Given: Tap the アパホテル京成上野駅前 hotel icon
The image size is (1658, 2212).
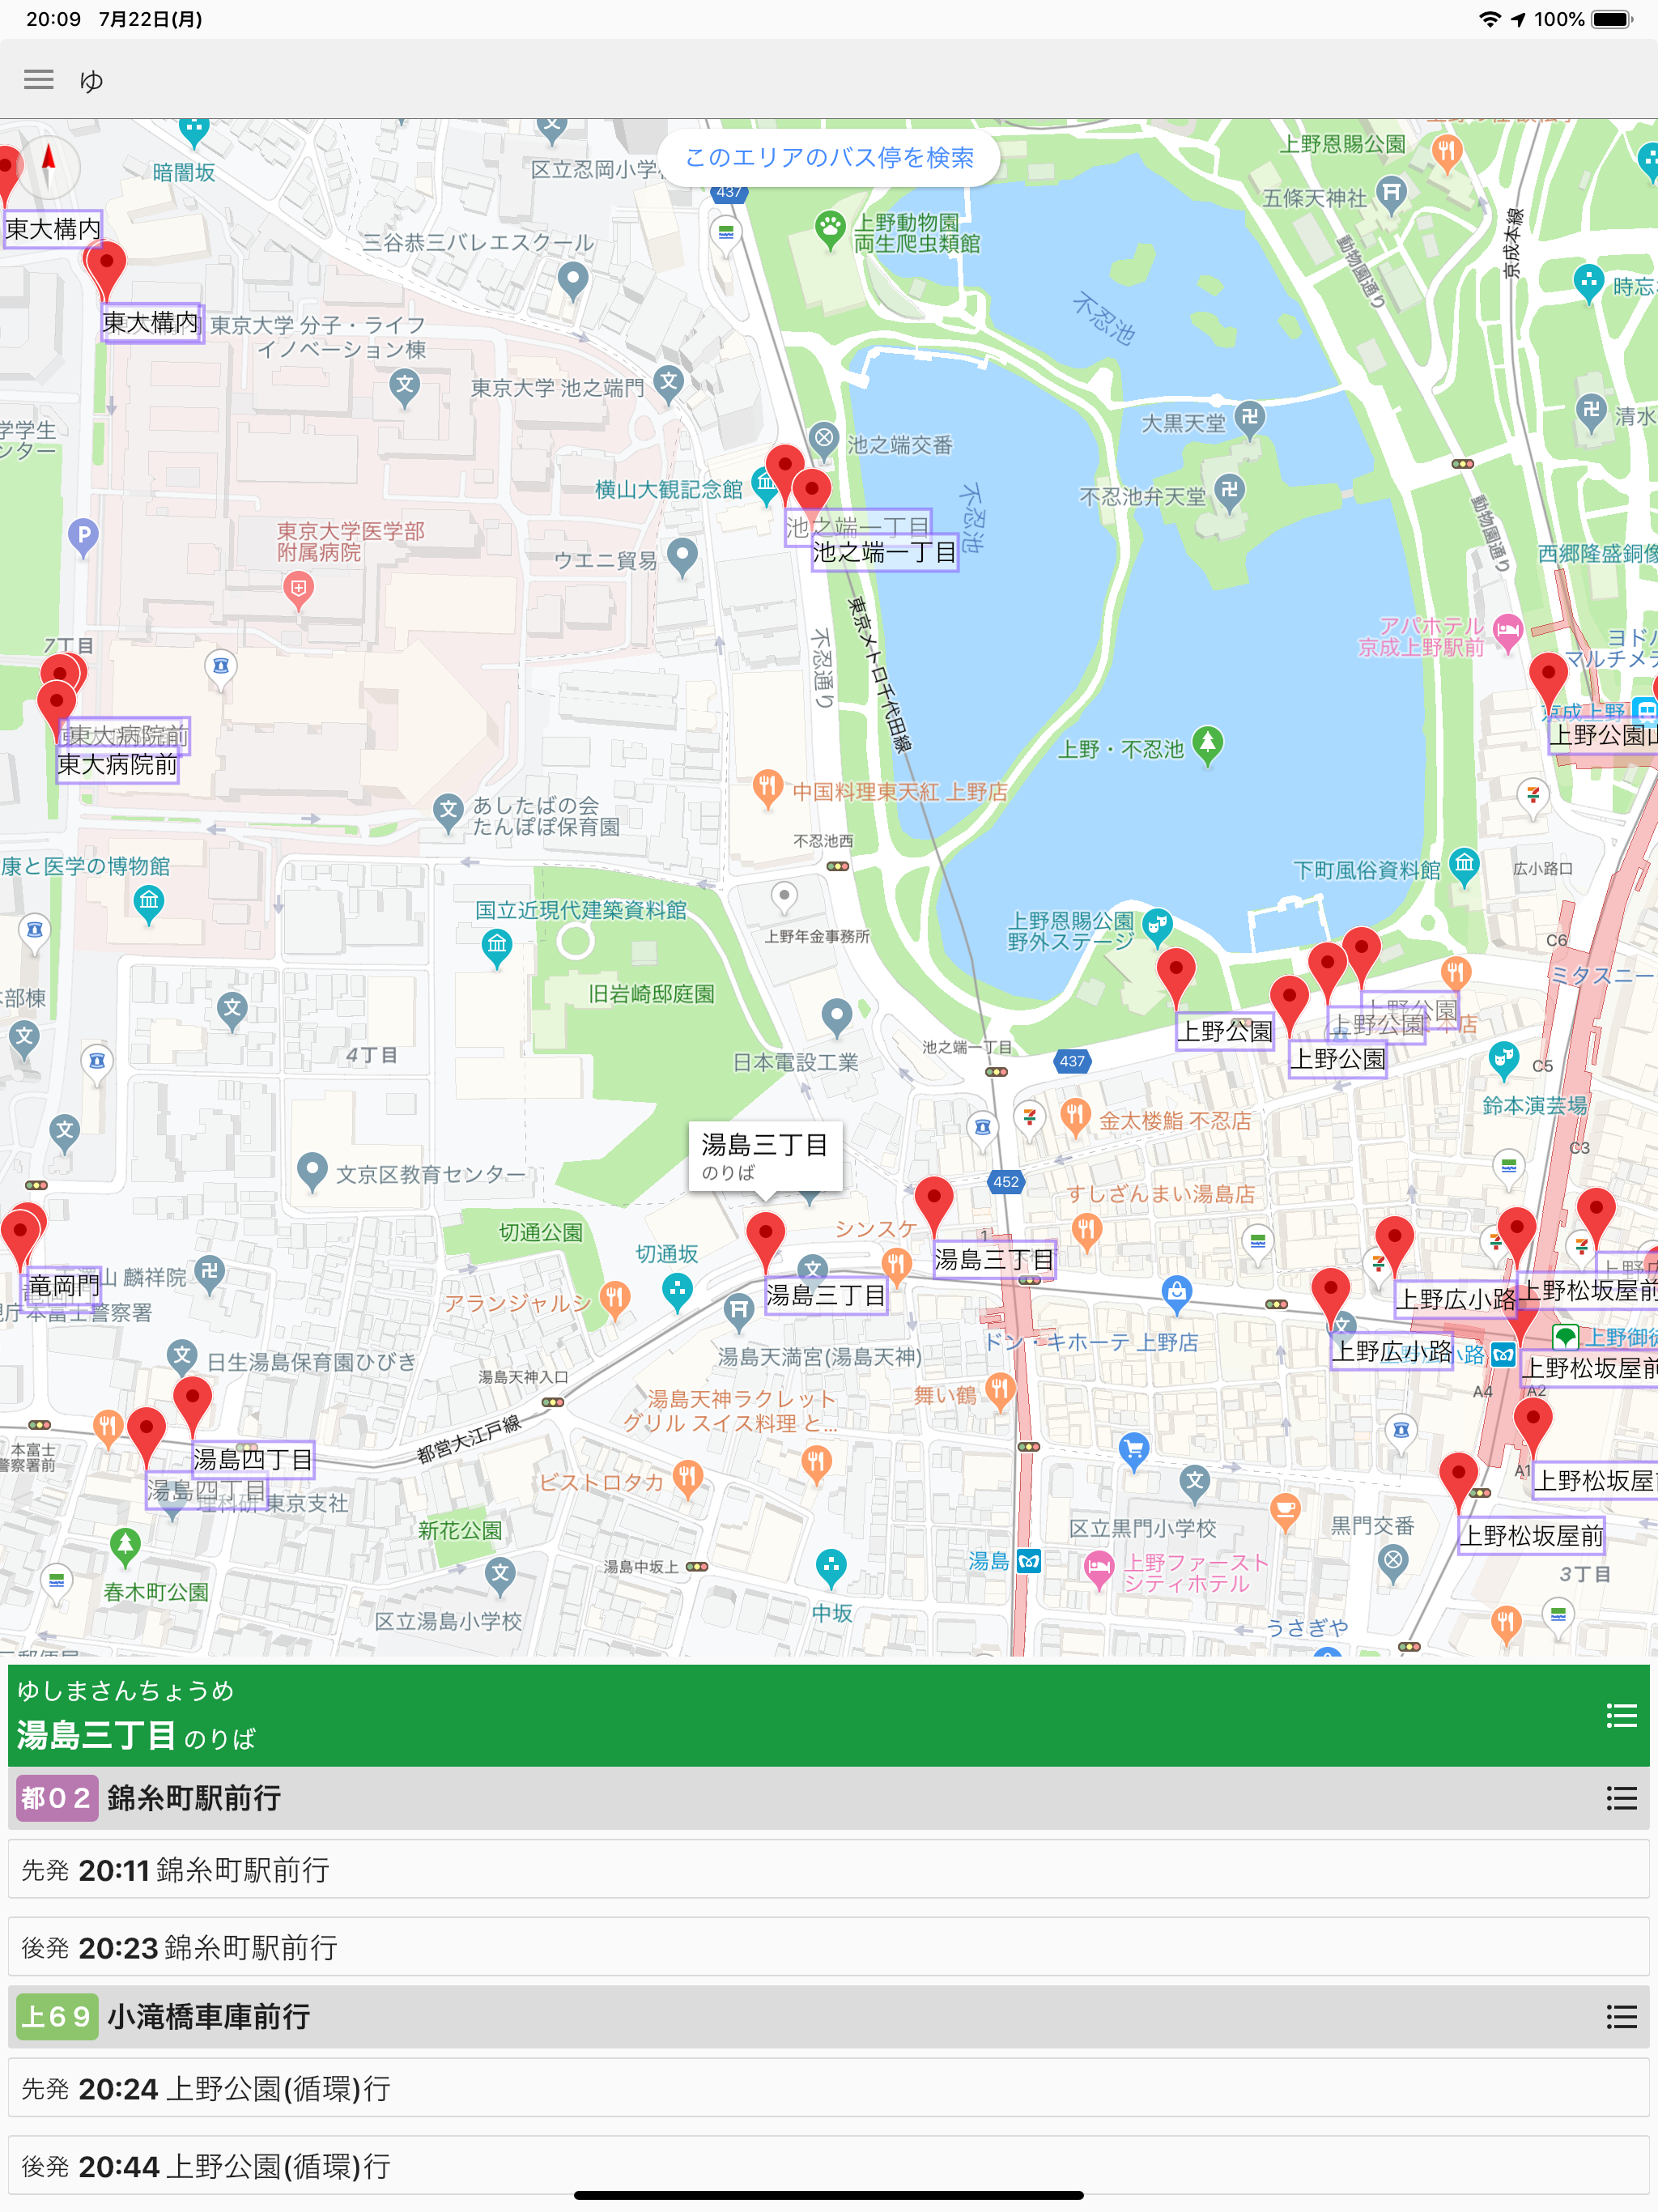Looking at the screenshot, I should (1507, 632).
